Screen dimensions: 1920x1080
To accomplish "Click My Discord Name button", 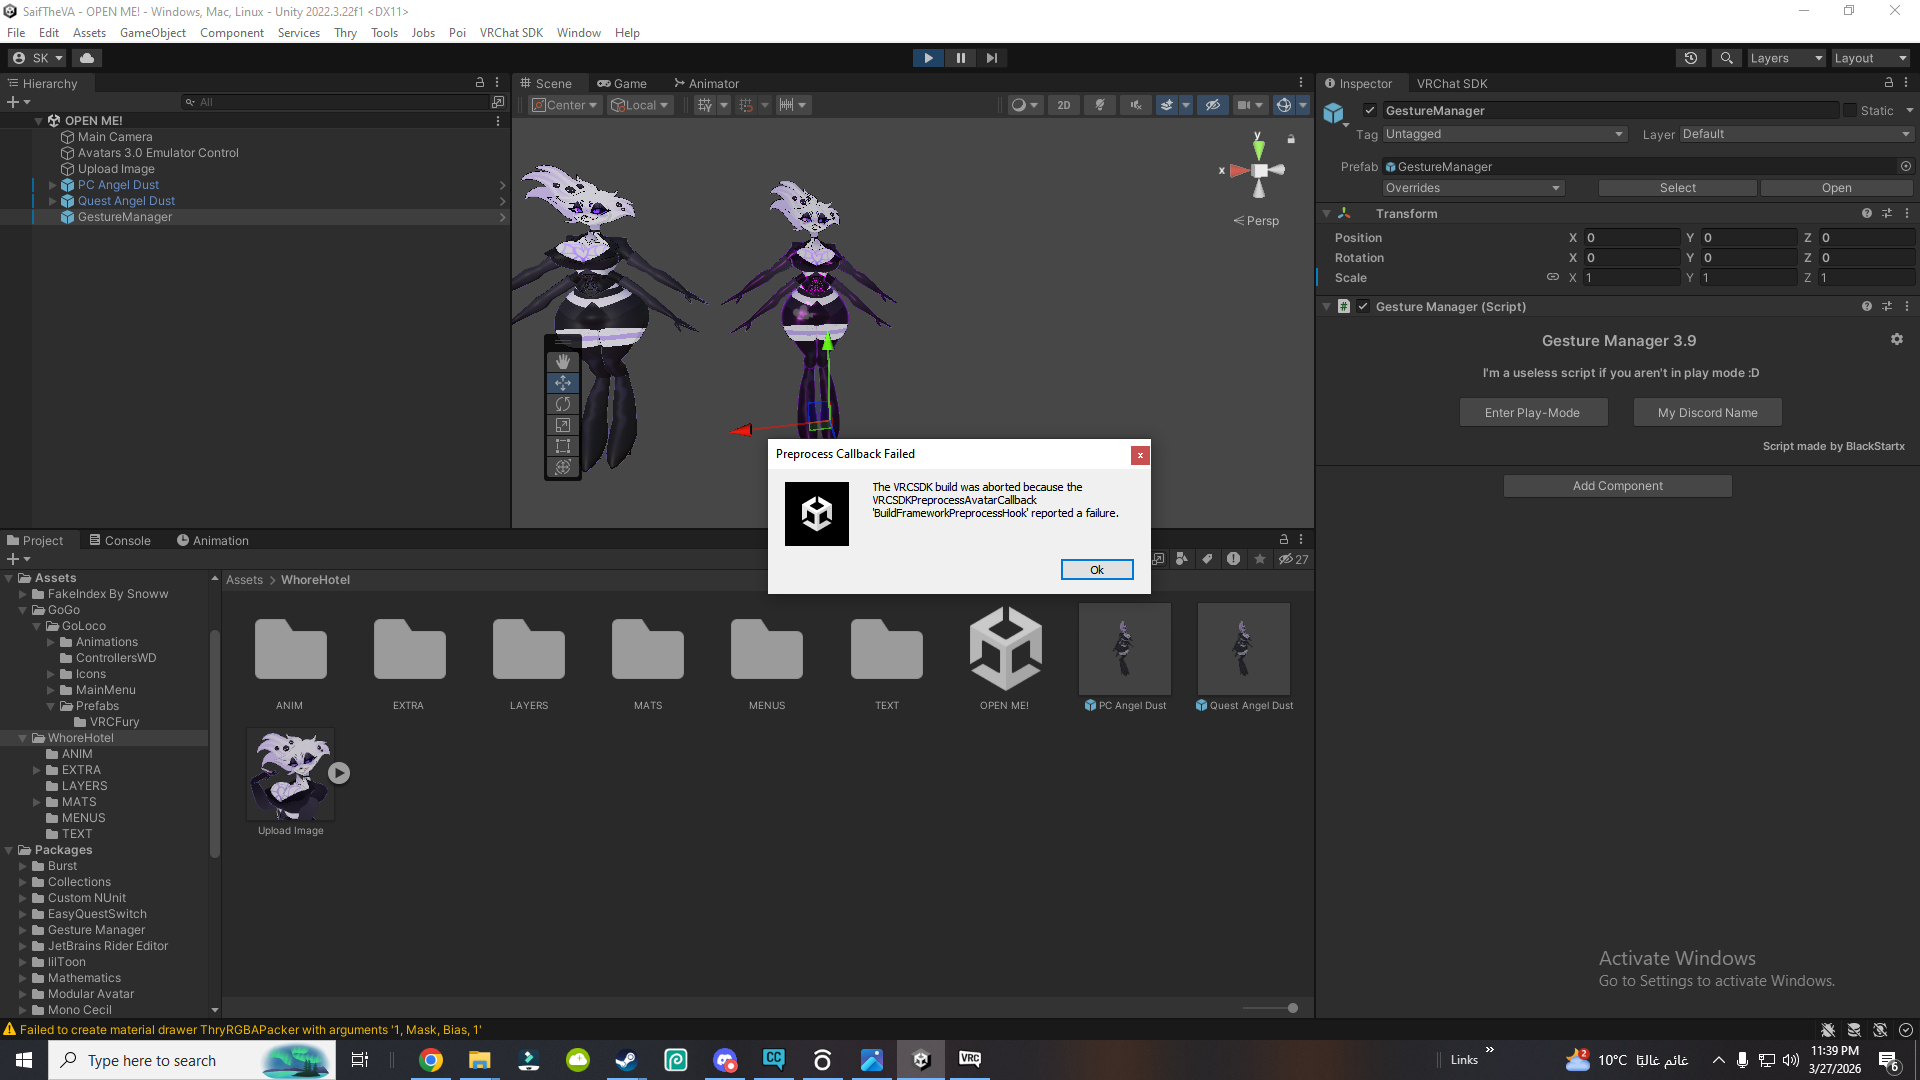I will coord(1708,412).
